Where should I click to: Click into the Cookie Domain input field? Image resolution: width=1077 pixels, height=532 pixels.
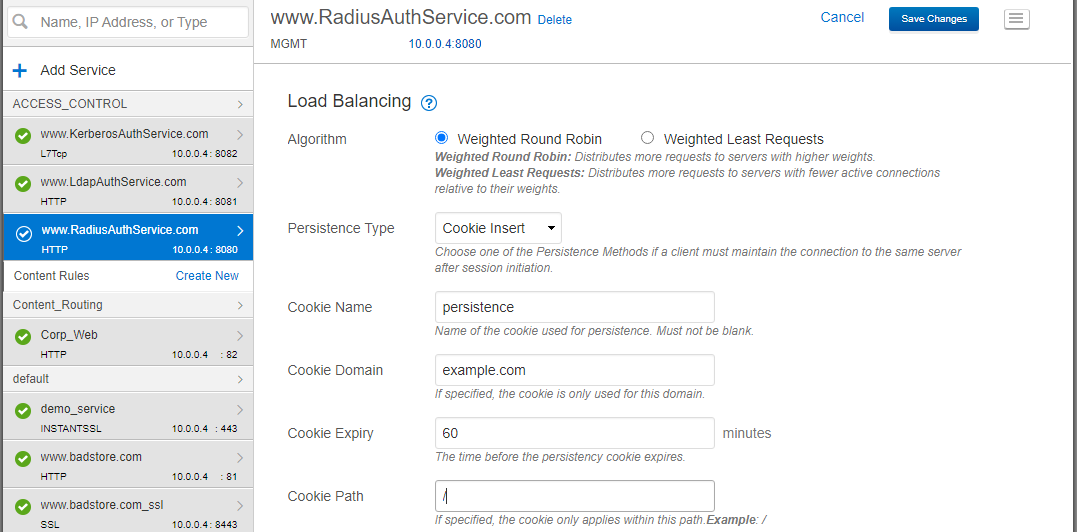(575, 370)
